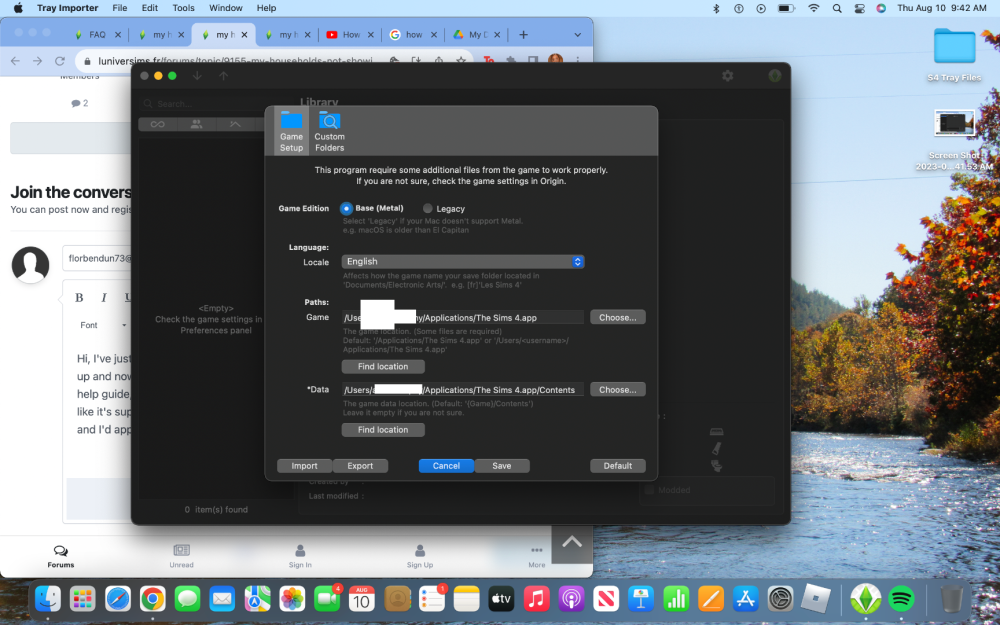Switch to the Google Drive tab in Chrome

(x=476, y=34)
